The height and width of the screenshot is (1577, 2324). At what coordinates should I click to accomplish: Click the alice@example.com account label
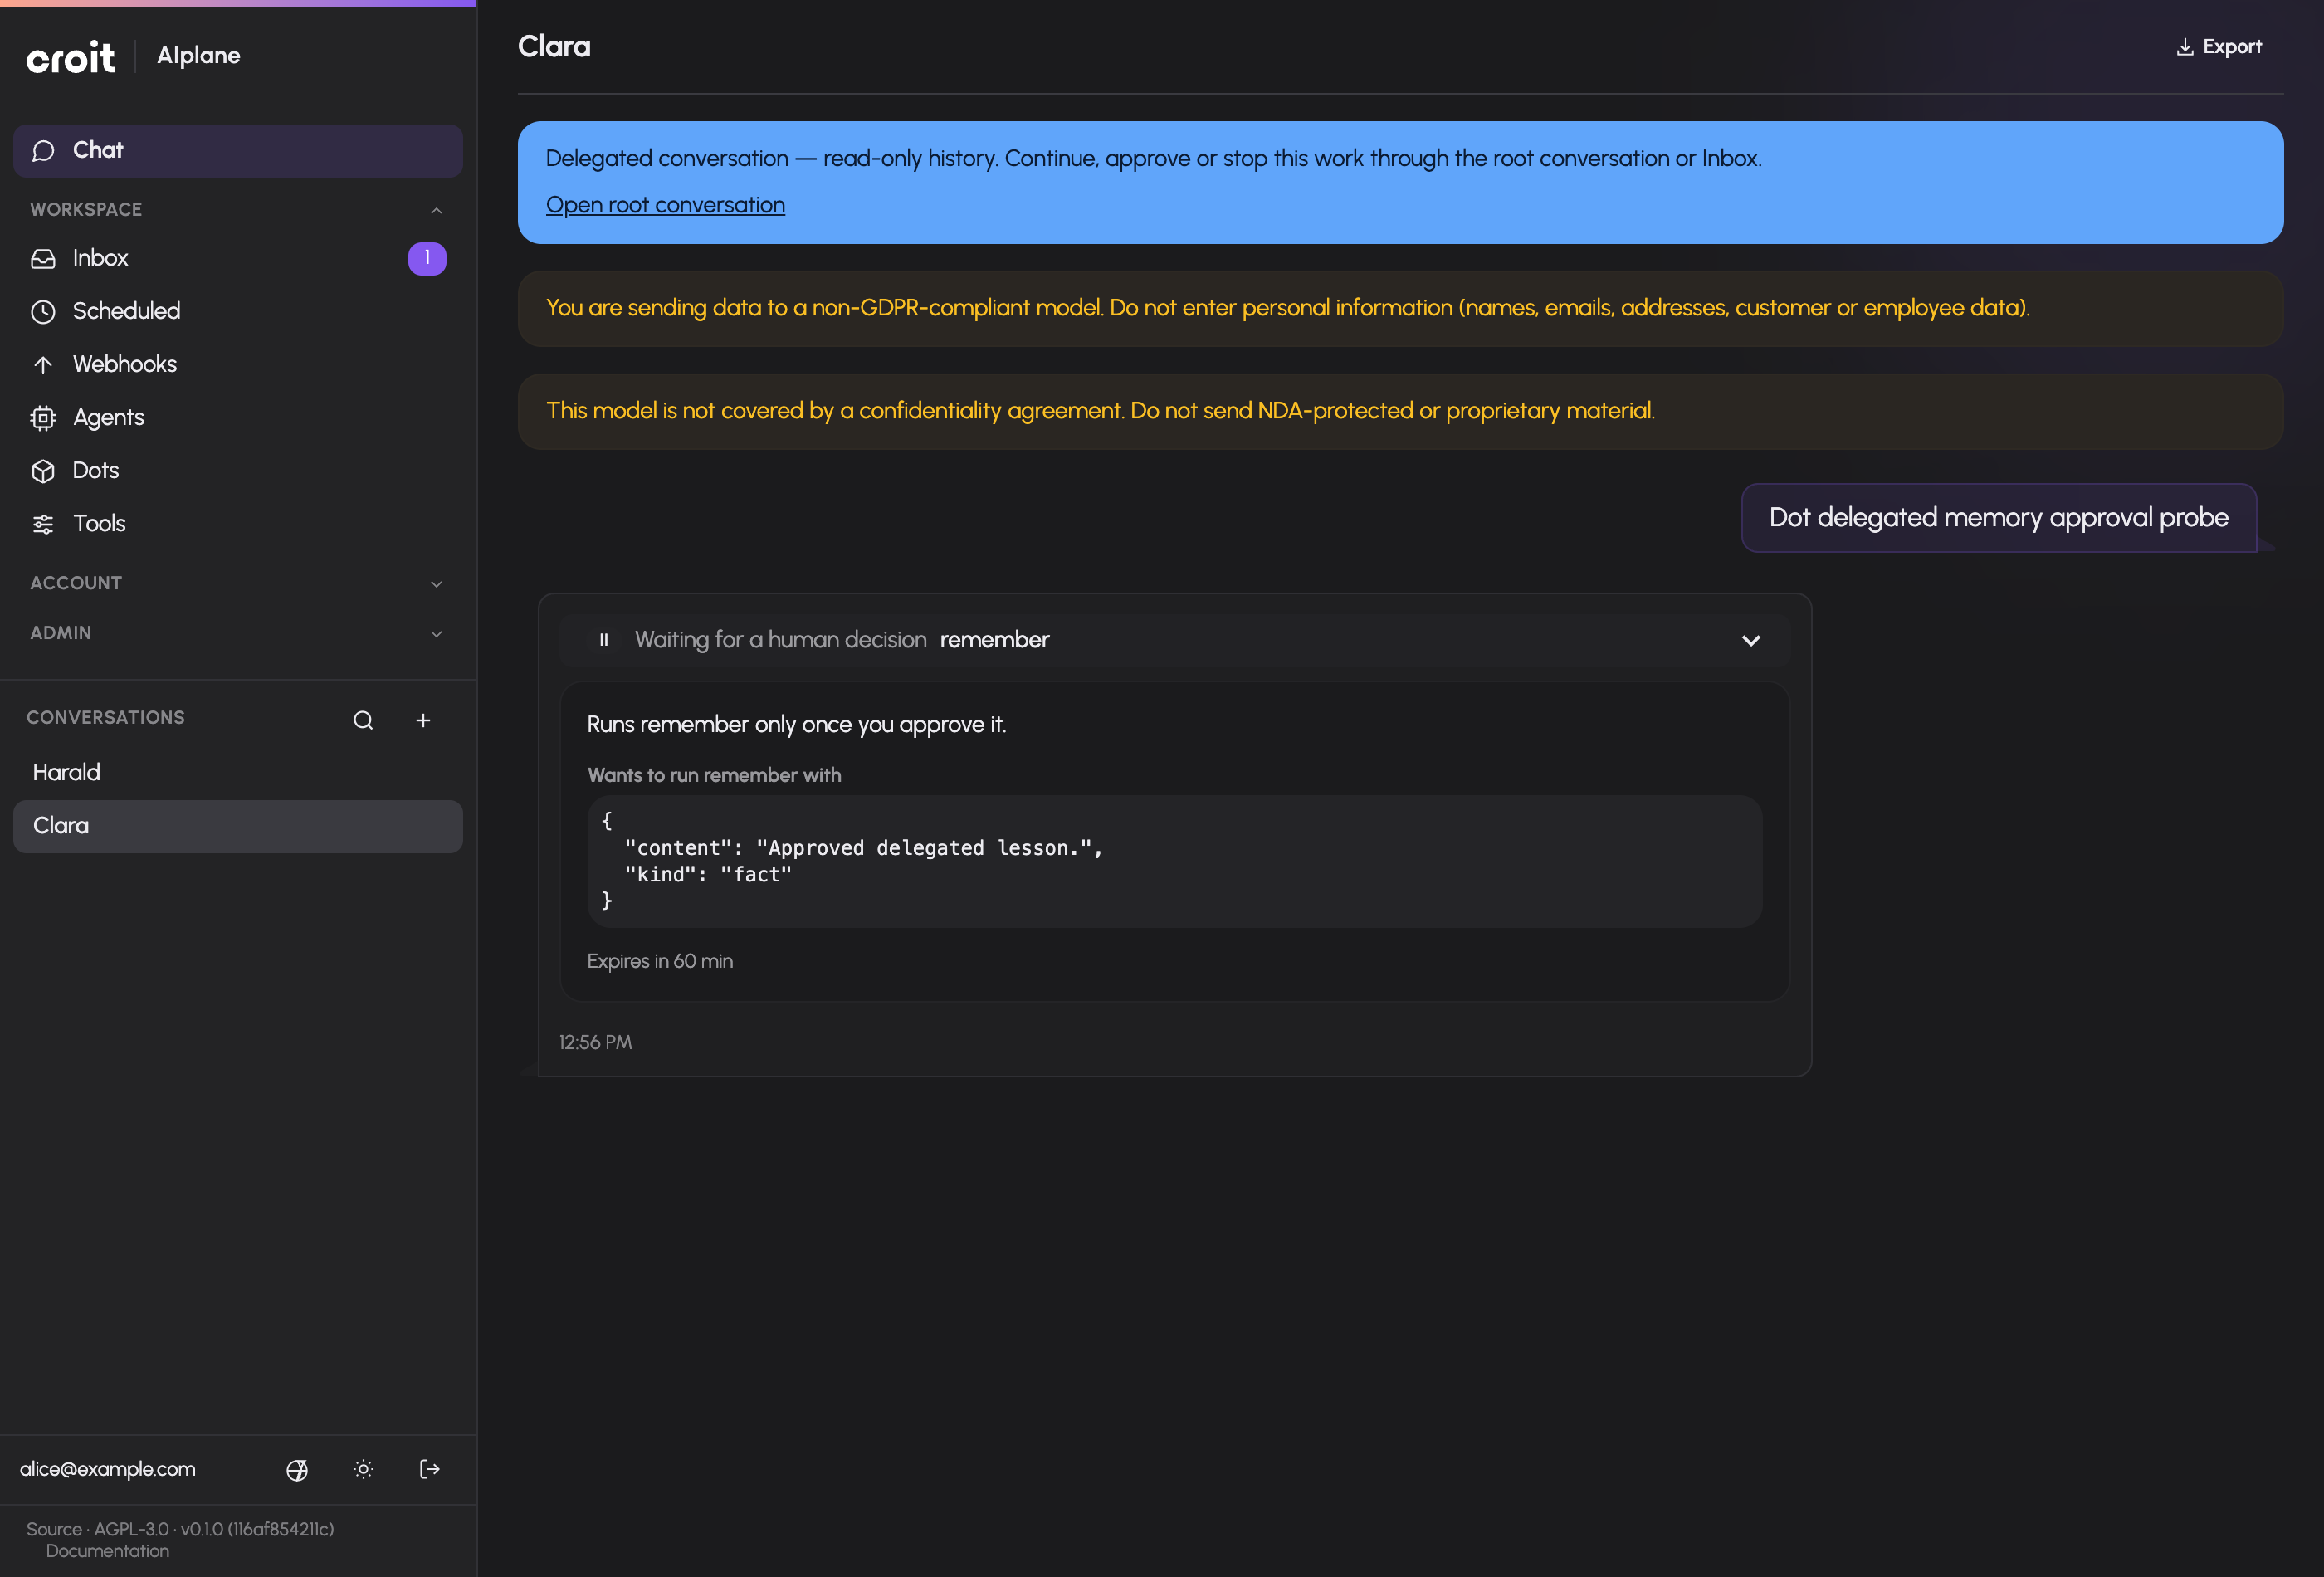pyautogui.click(x=108, y=1469)
